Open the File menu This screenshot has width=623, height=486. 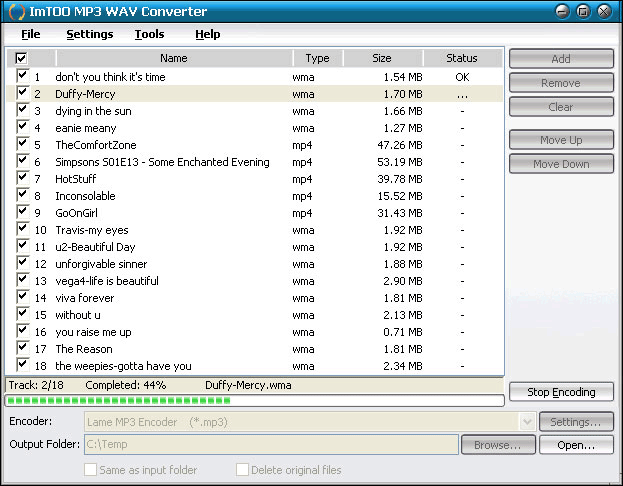click(31, 34)
